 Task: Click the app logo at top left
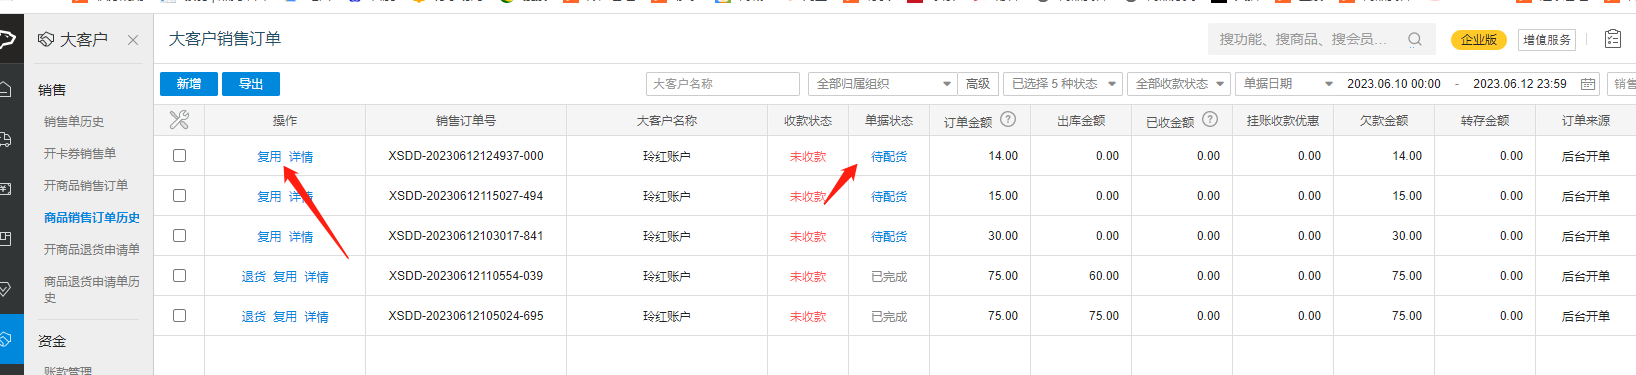pyautogui.click(x=8, y=40)
